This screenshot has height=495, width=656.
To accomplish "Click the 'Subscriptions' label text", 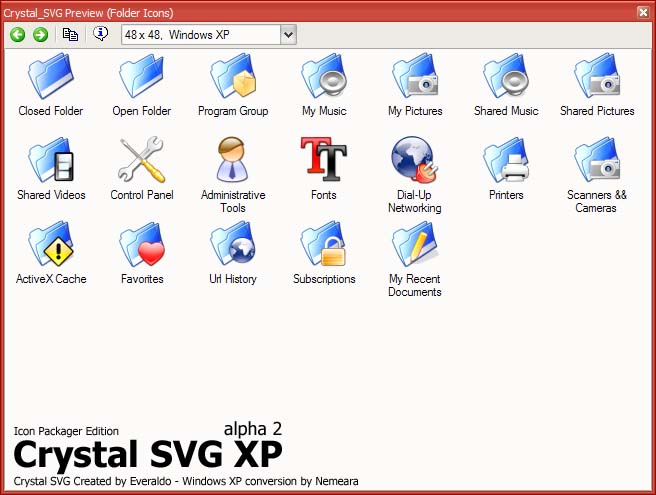I will point(324,280).
